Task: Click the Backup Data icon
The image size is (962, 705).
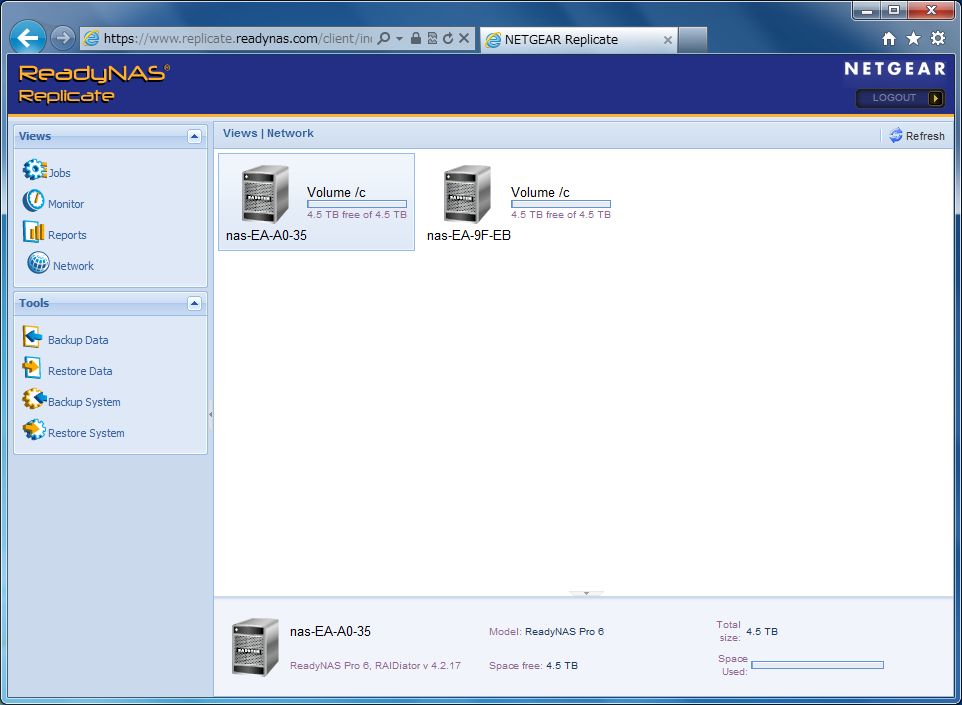Action: 33,338
